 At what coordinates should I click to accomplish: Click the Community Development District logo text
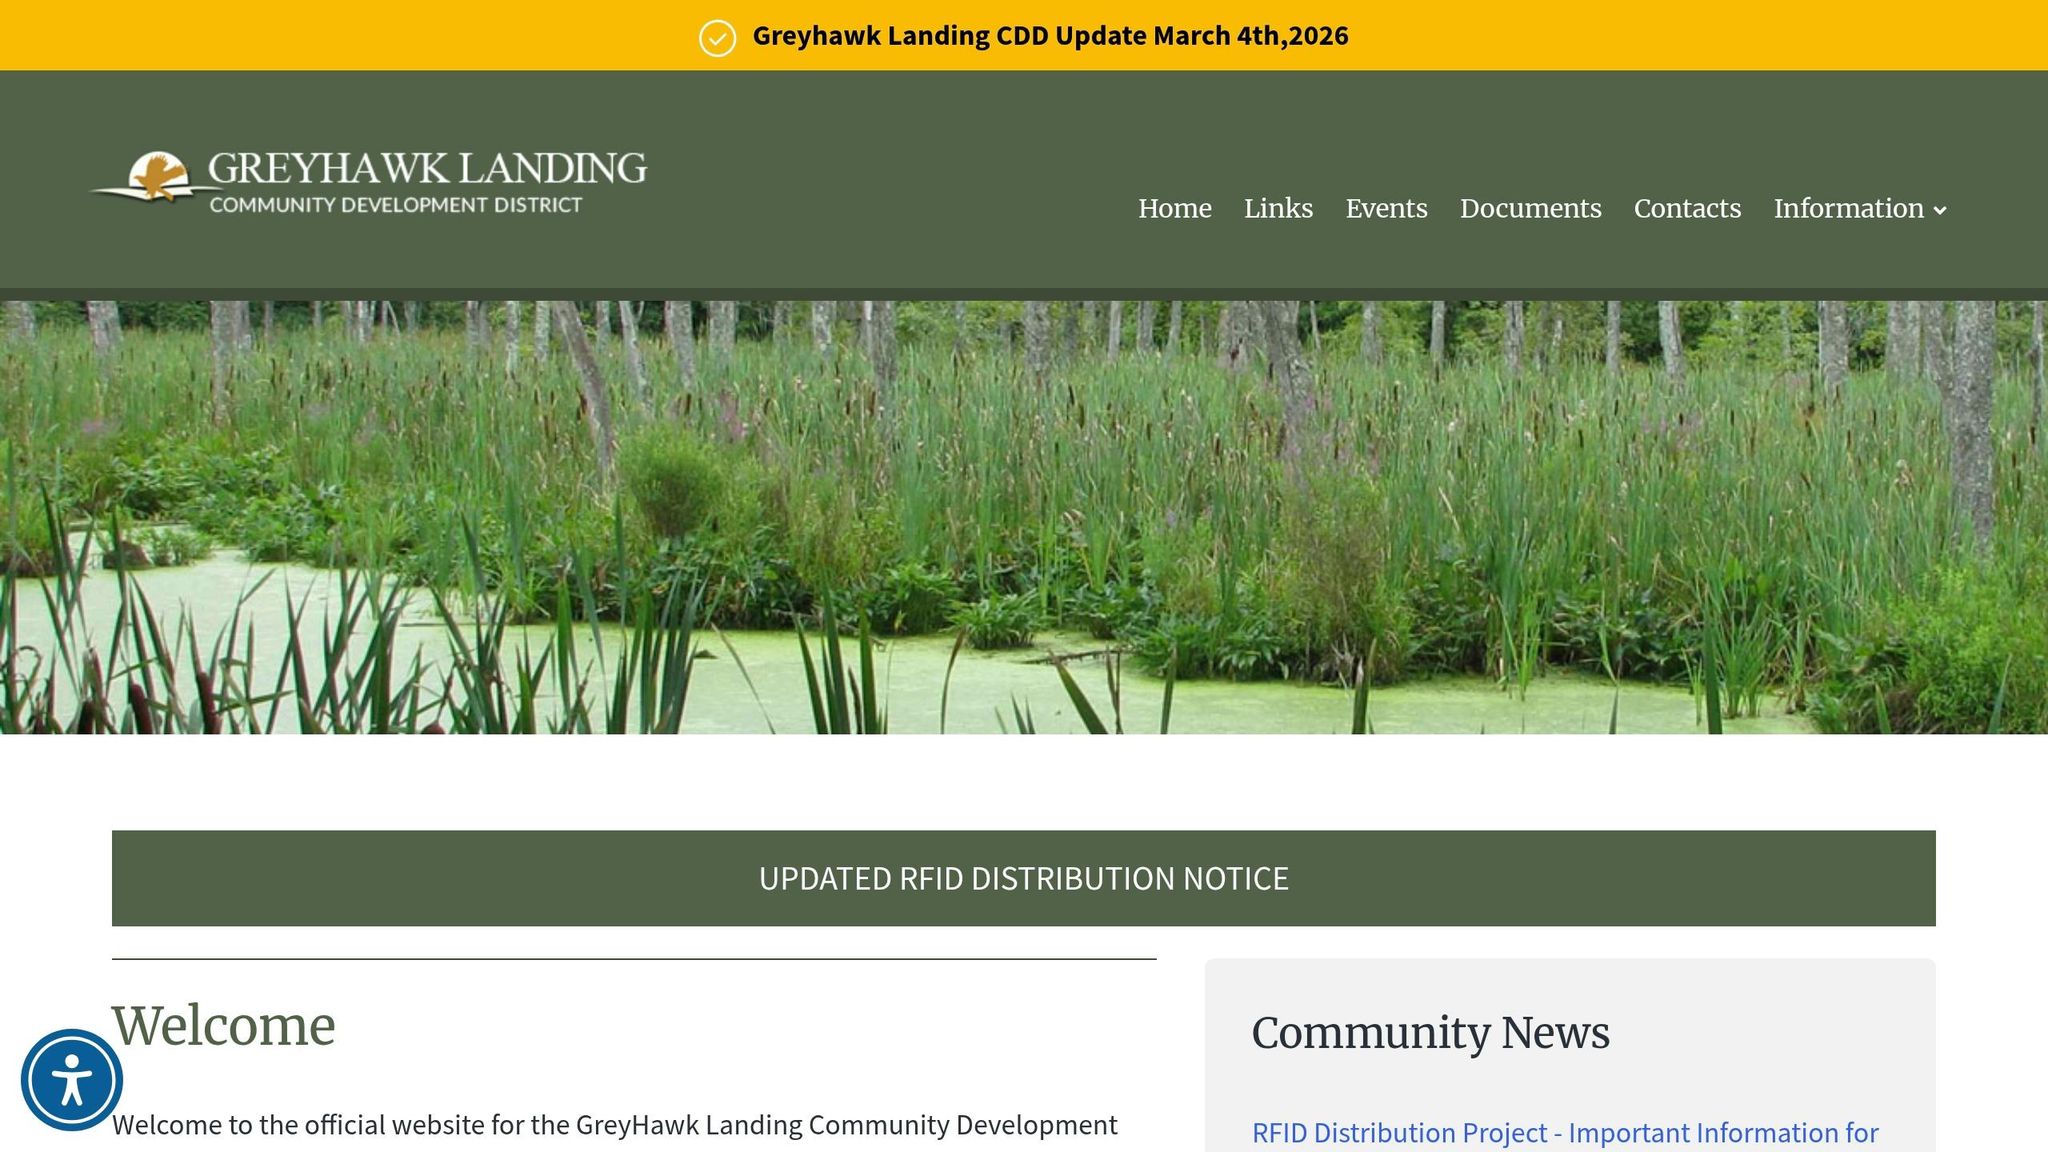tap(396, 205)
